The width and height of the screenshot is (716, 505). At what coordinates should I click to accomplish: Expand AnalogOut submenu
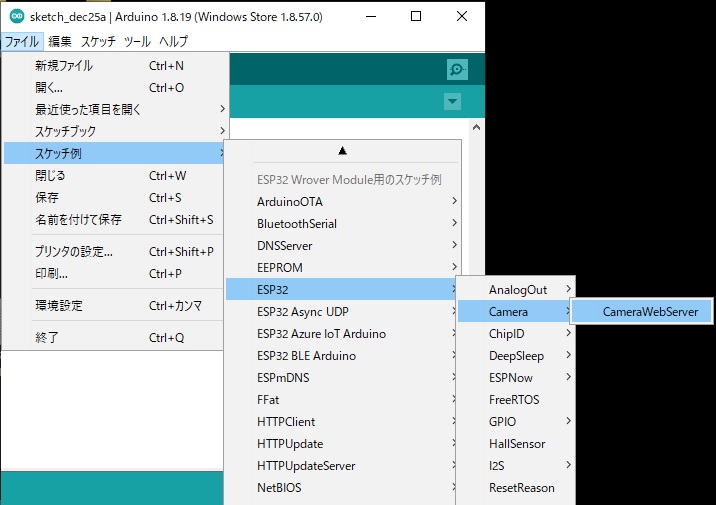tap(516, 289)
